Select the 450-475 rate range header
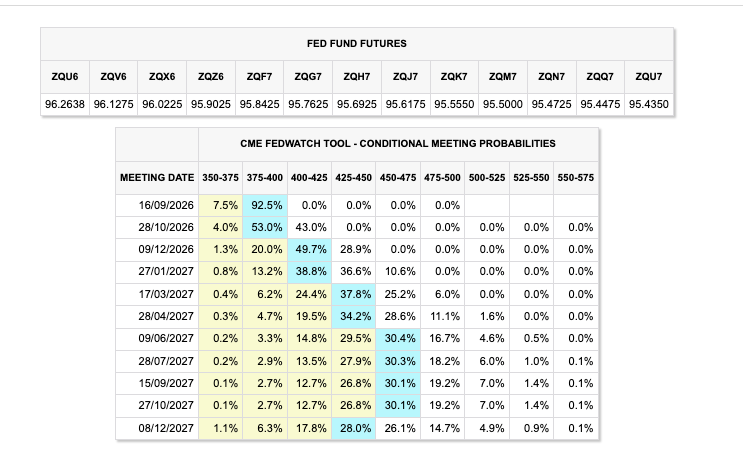The height and width of the screenshot is (471, 743). (398, 178)
